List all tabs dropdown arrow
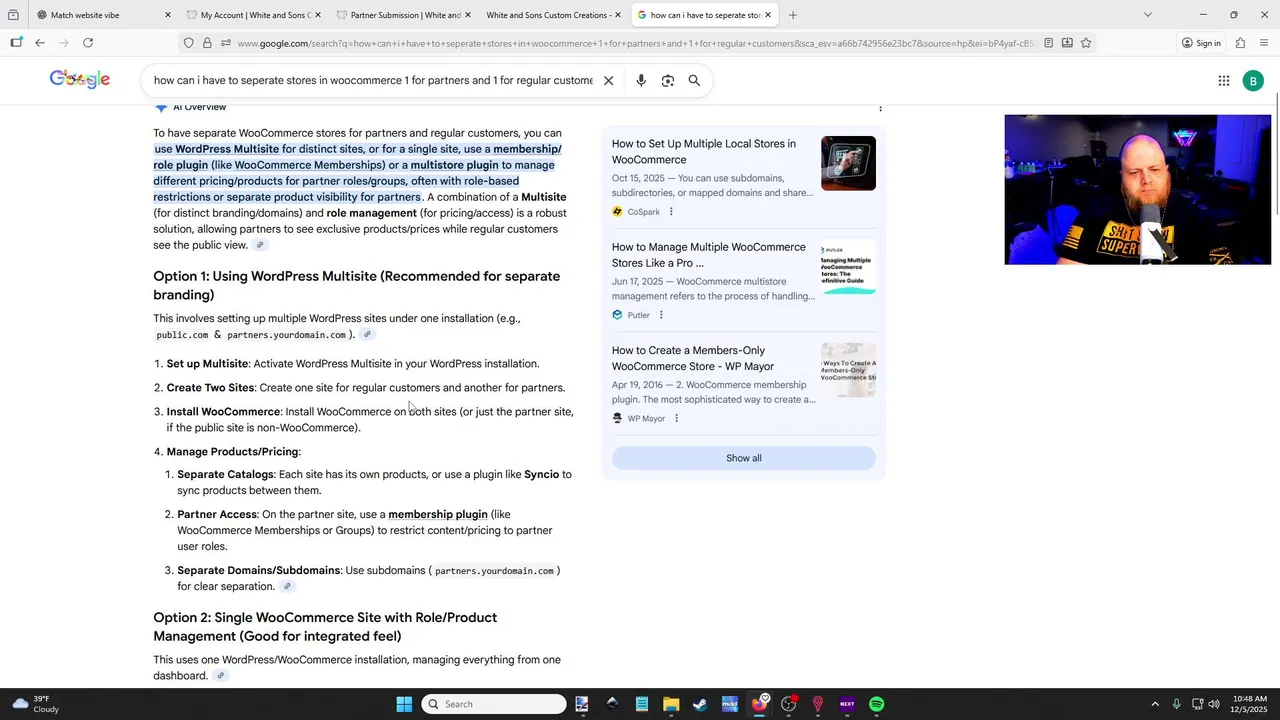 [x=1147, y=15]
